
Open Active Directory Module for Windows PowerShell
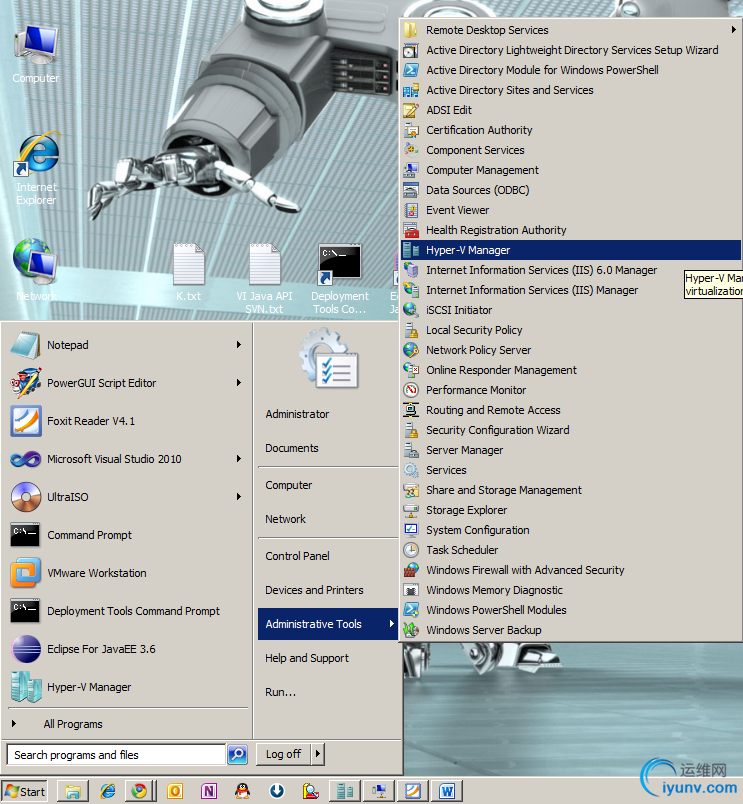coord(571,70)
